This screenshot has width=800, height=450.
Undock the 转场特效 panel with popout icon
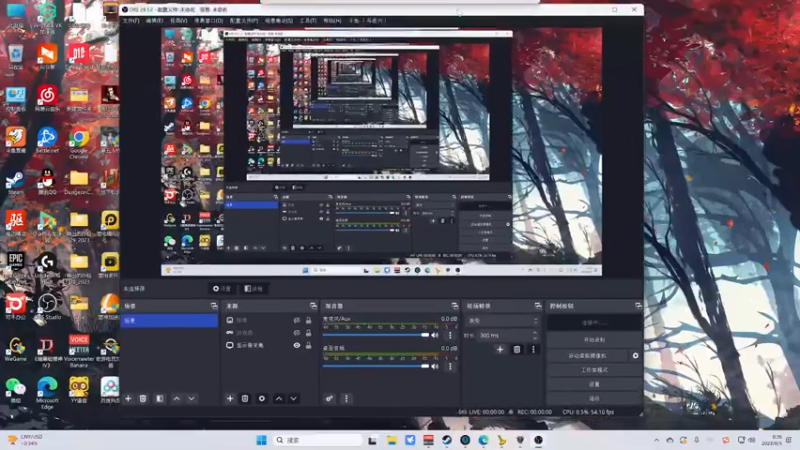pos(538,306)
